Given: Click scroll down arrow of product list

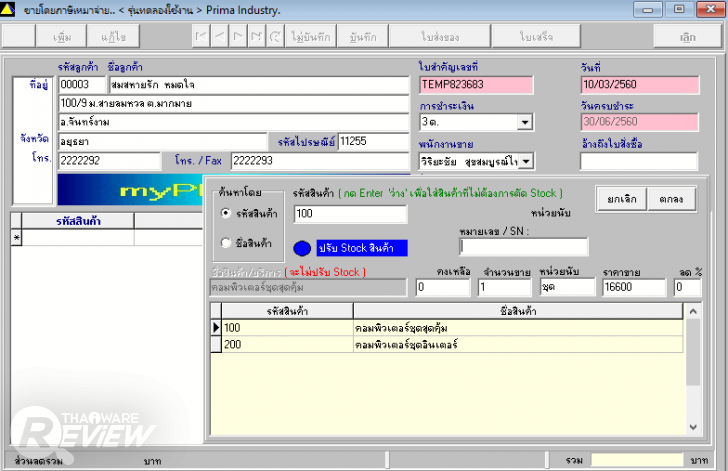Looking at the screenshot, I should 693,427.
